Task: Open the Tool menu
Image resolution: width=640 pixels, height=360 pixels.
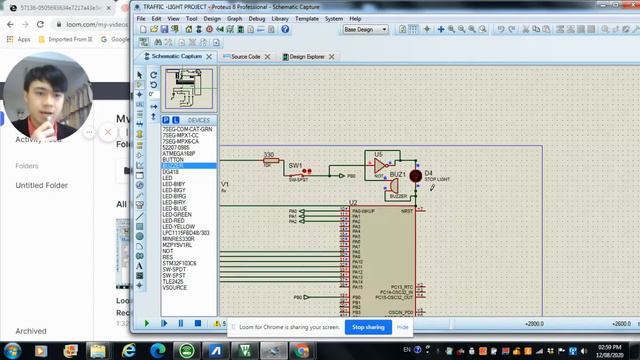Action: pos(191,19)
